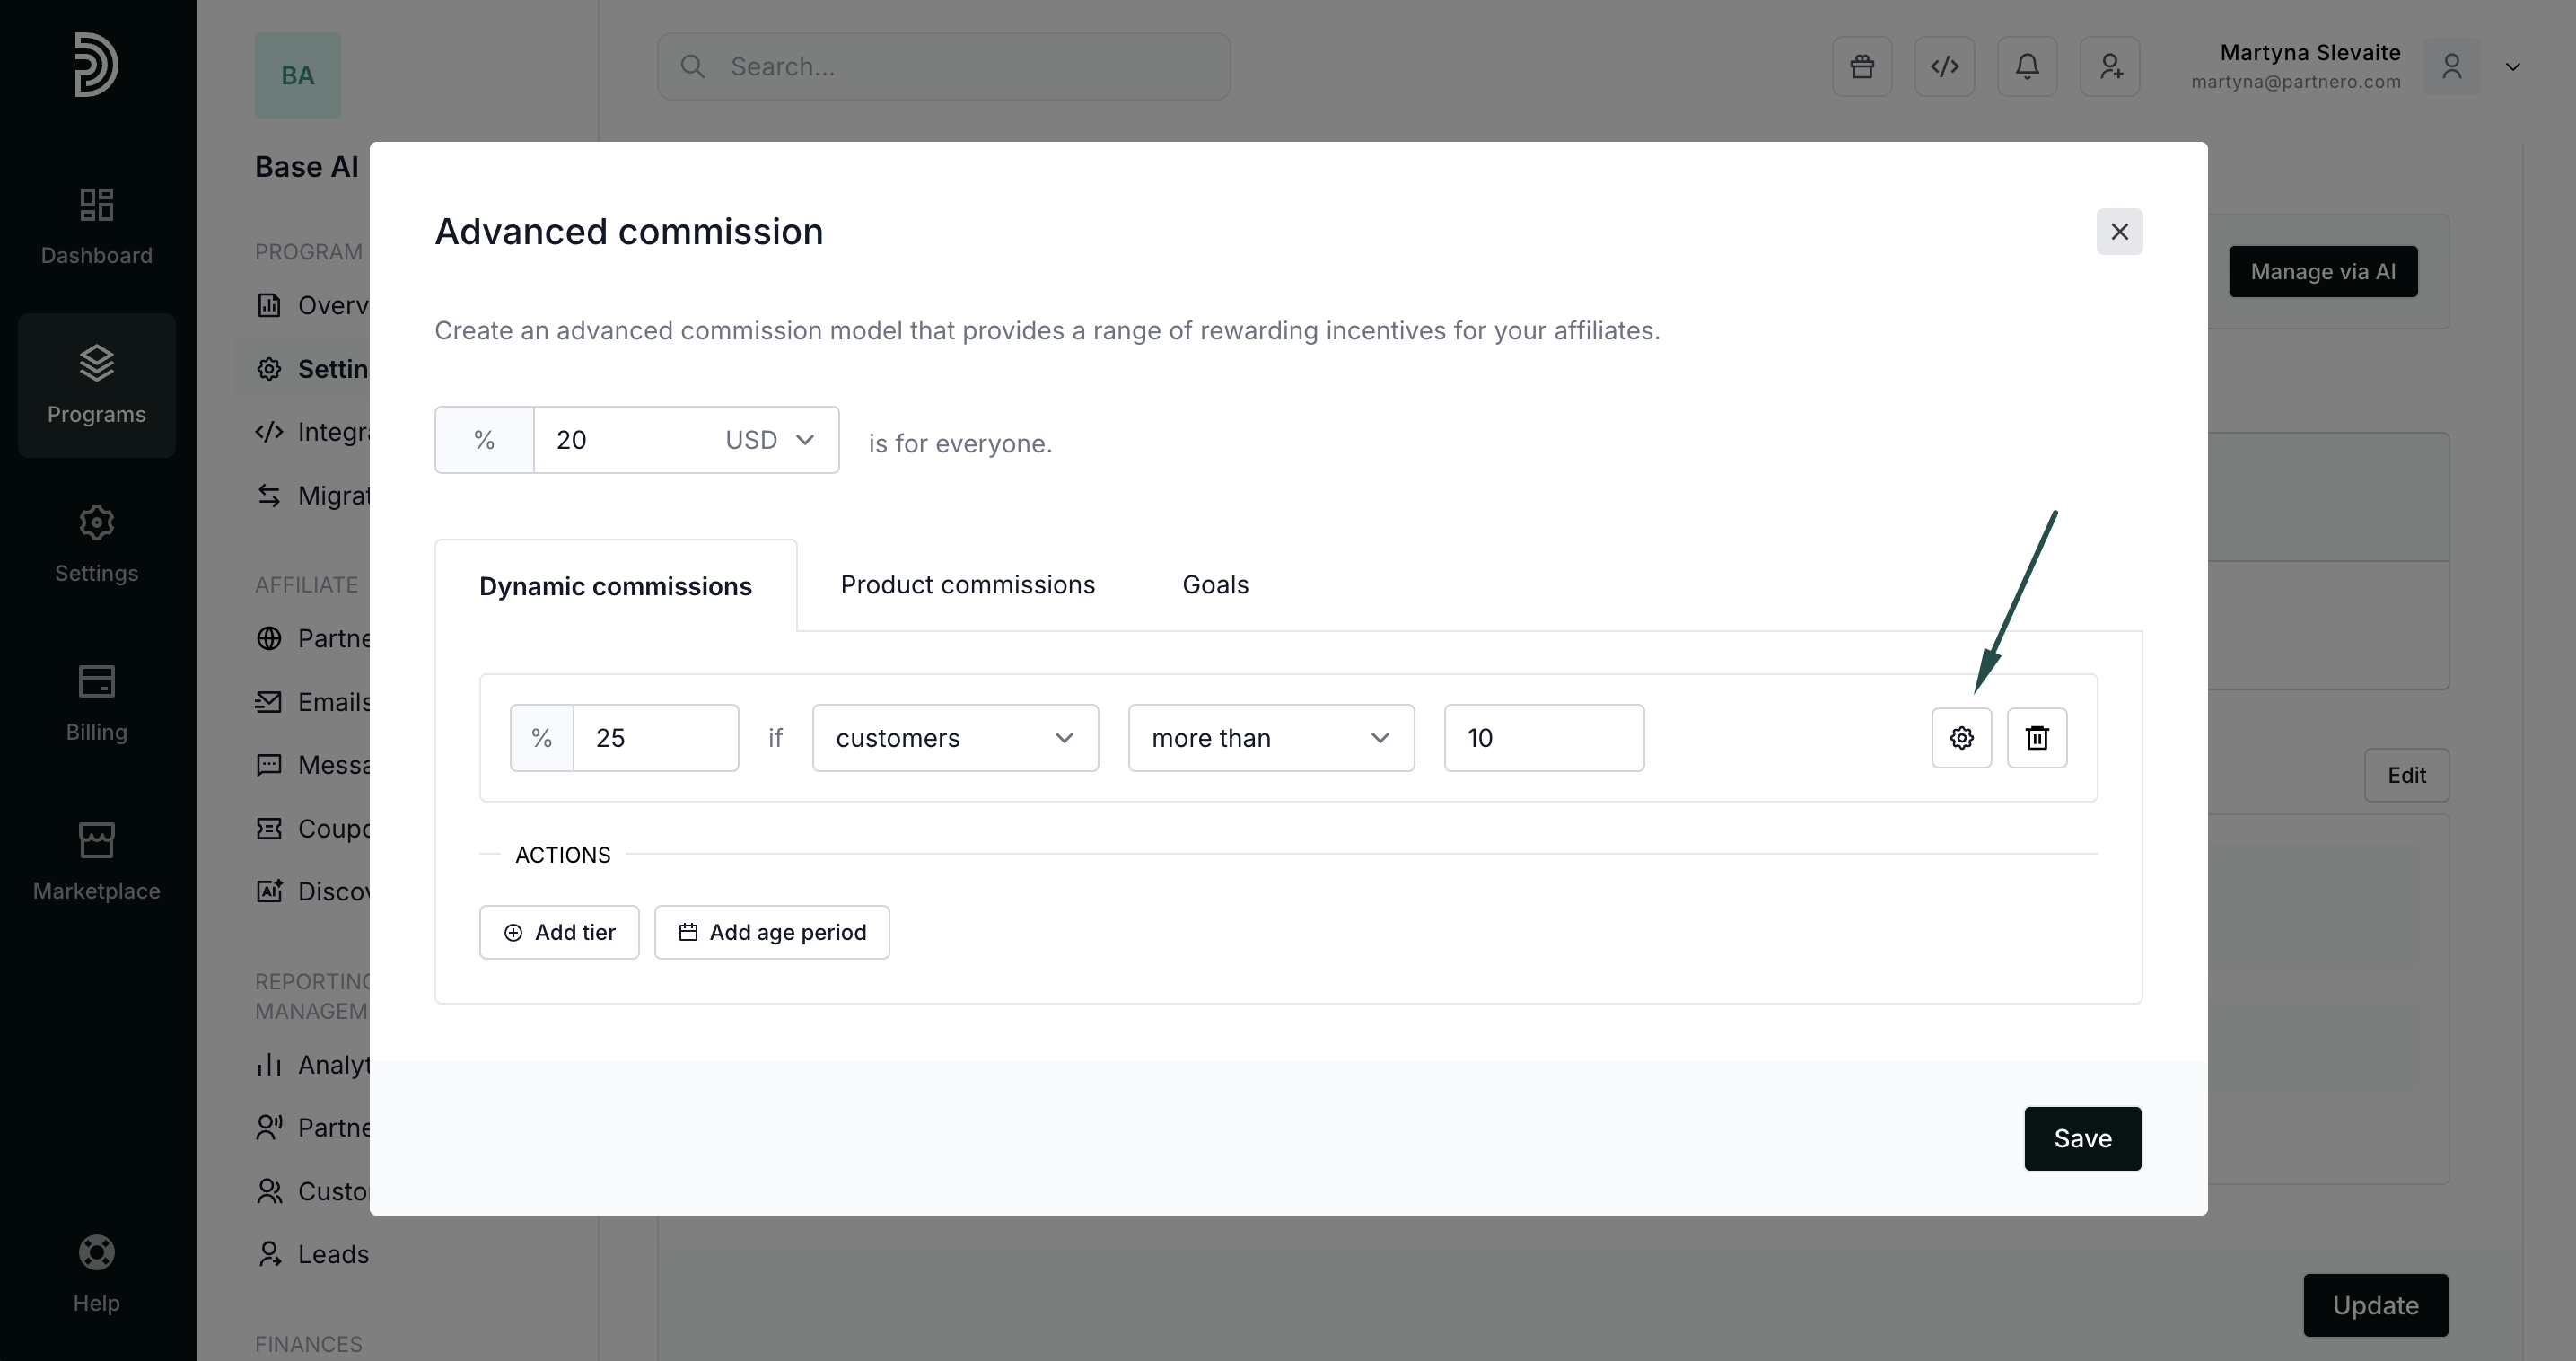
Task: Expand the 'more than' comparison dropdown
Action: (x=1270, y=738)
